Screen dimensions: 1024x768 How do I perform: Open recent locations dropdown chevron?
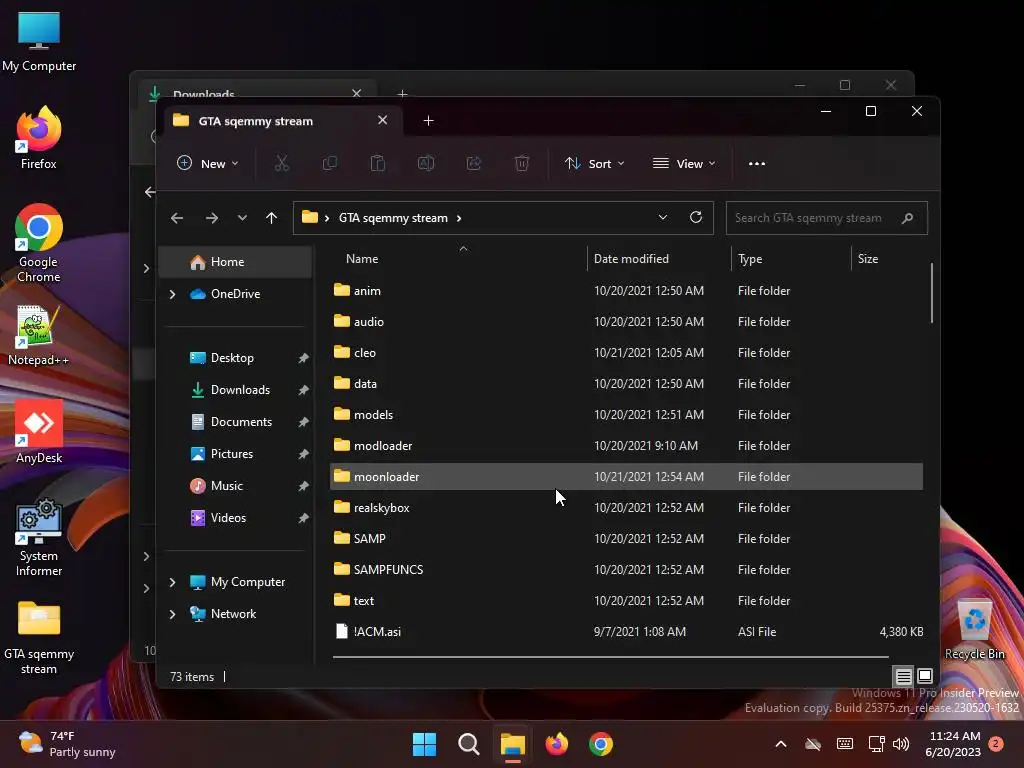pyautogui.click(x=242, y=218)
